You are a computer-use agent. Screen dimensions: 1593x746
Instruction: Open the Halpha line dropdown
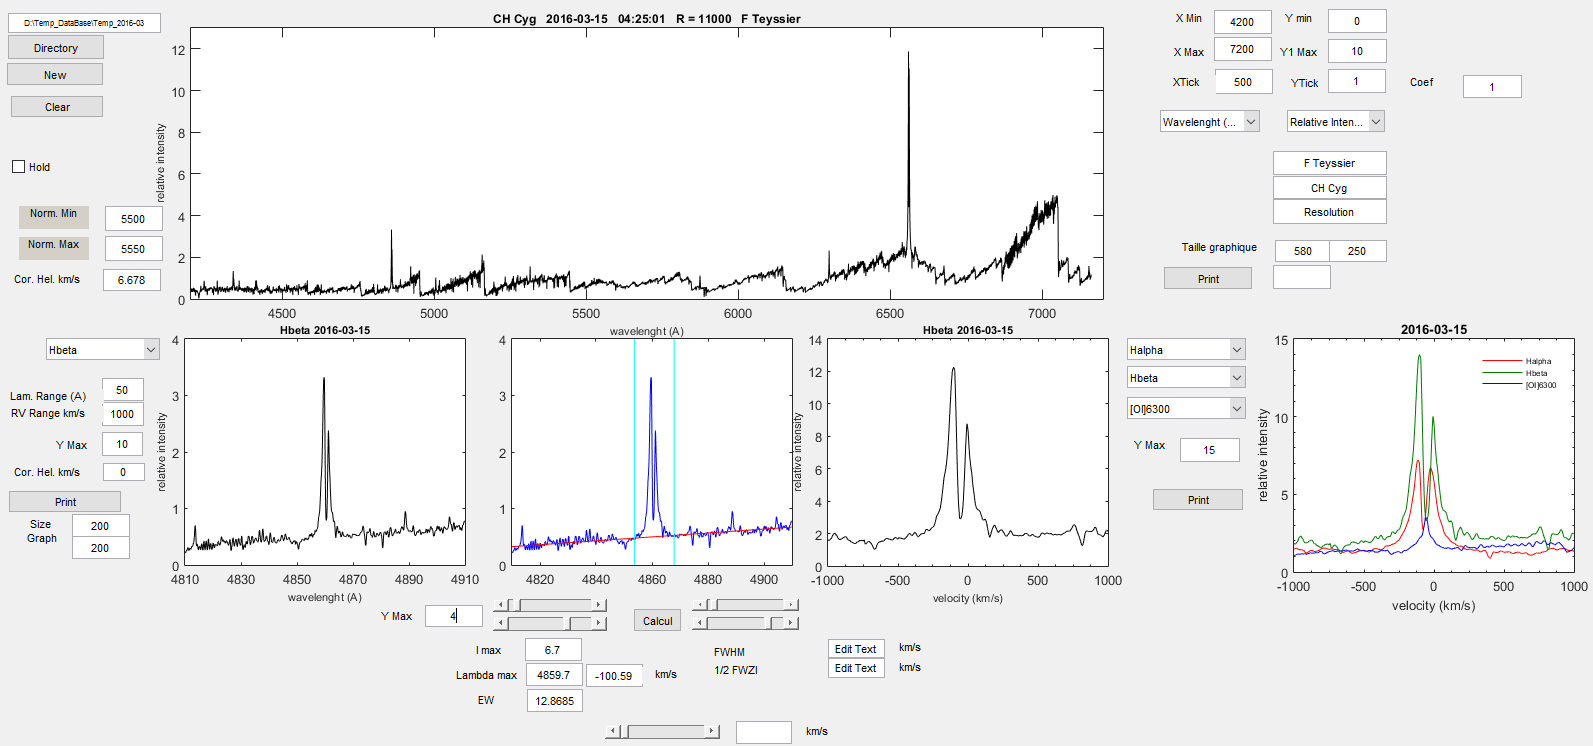1185,350
